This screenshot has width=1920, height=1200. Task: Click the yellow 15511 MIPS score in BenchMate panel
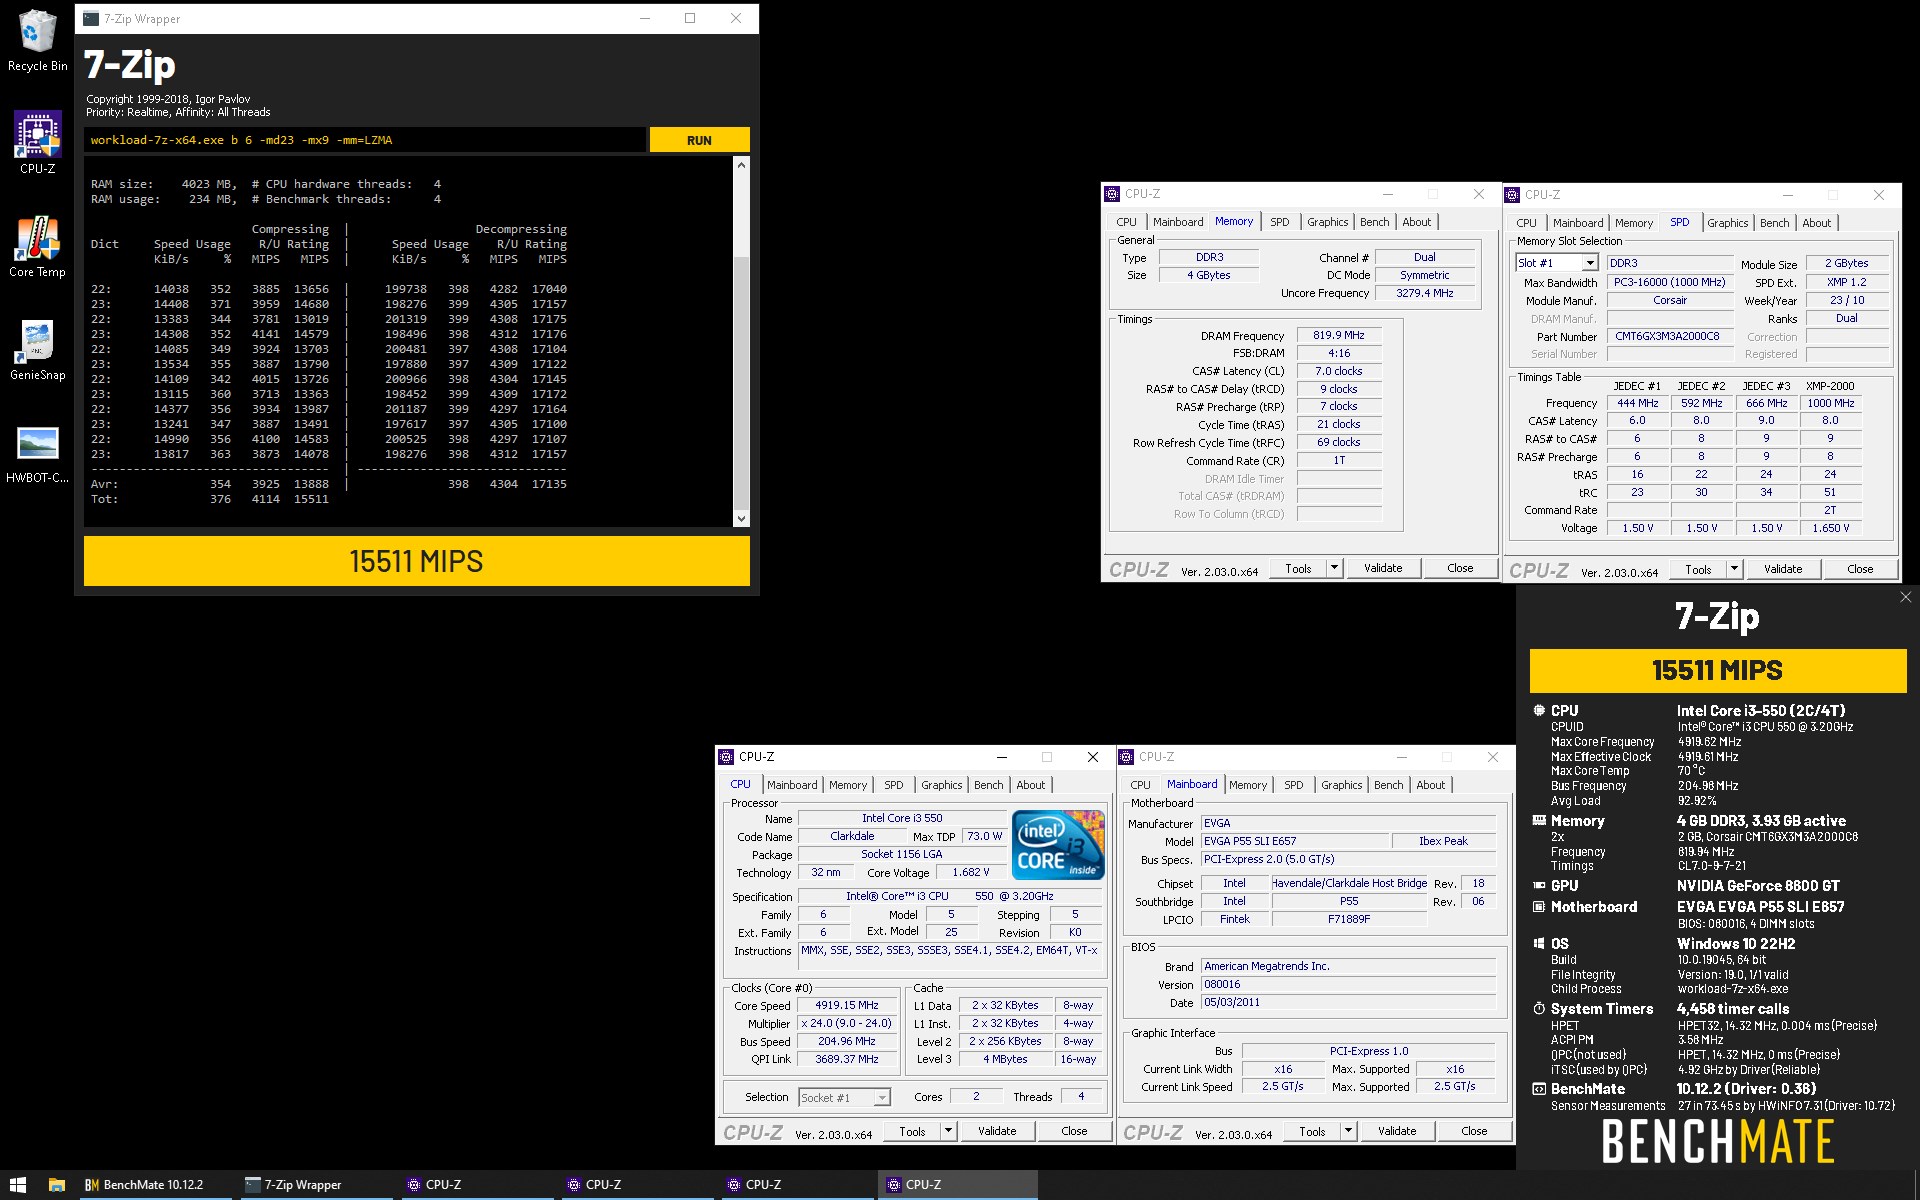1718,671
